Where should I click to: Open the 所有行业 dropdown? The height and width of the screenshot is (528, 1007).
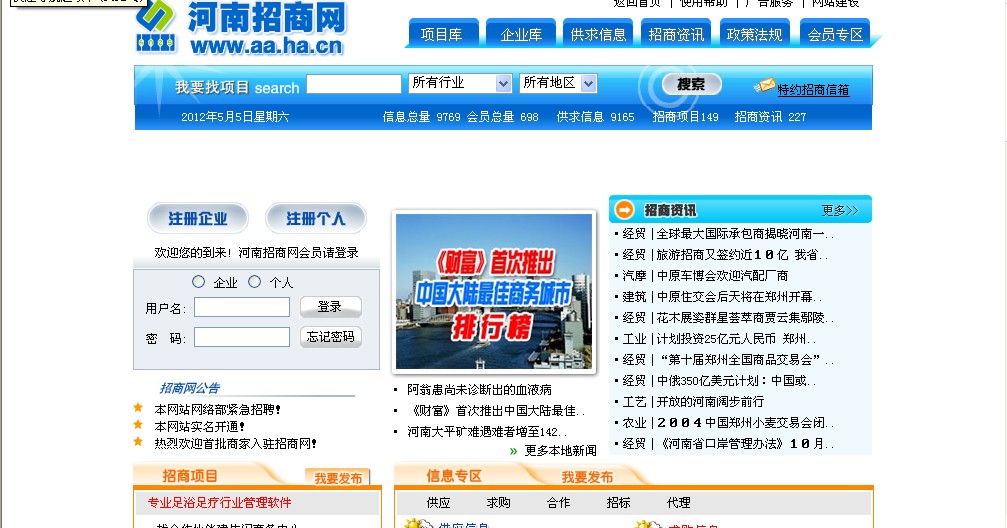pos(460,83)
